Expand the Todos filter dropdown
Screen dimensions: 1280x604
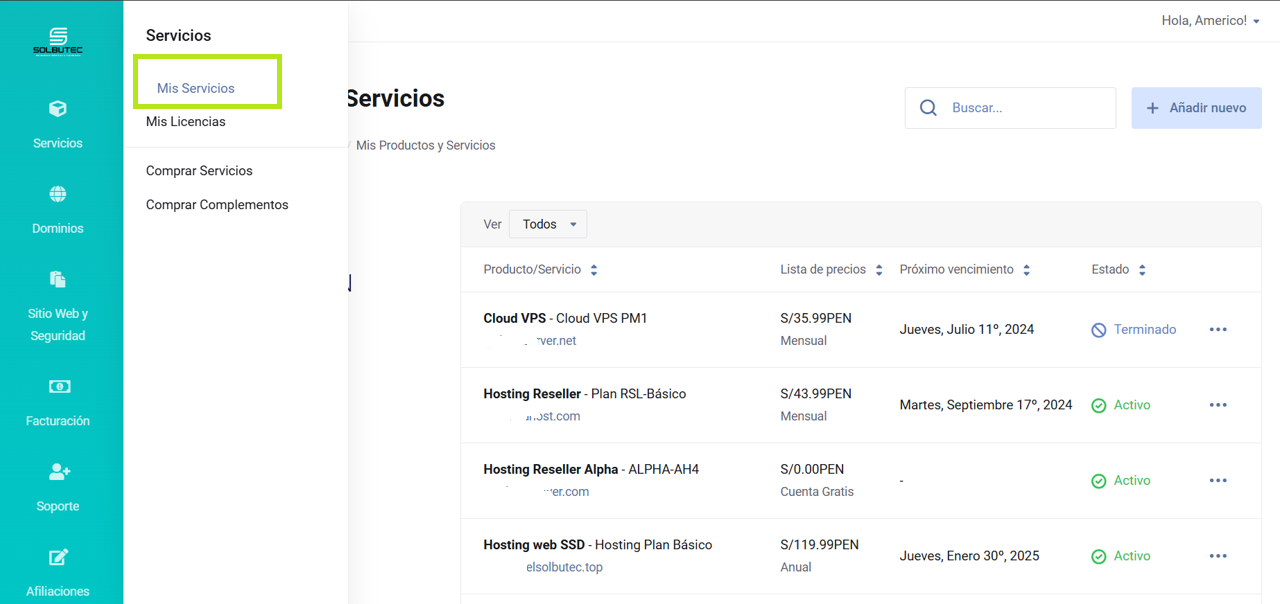click(548, 224)
